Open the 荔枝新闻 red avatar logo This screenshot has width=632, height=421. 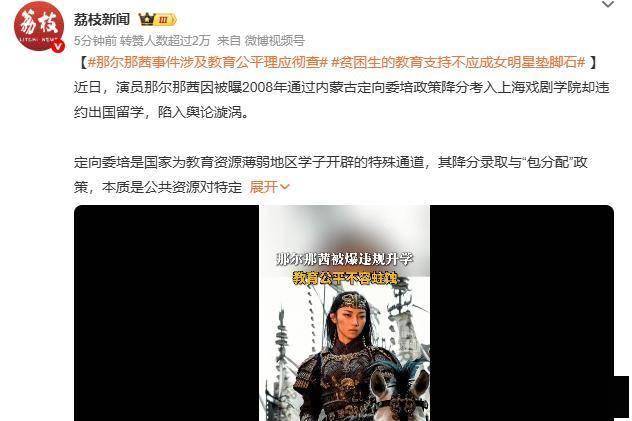(x=39, y=27)
